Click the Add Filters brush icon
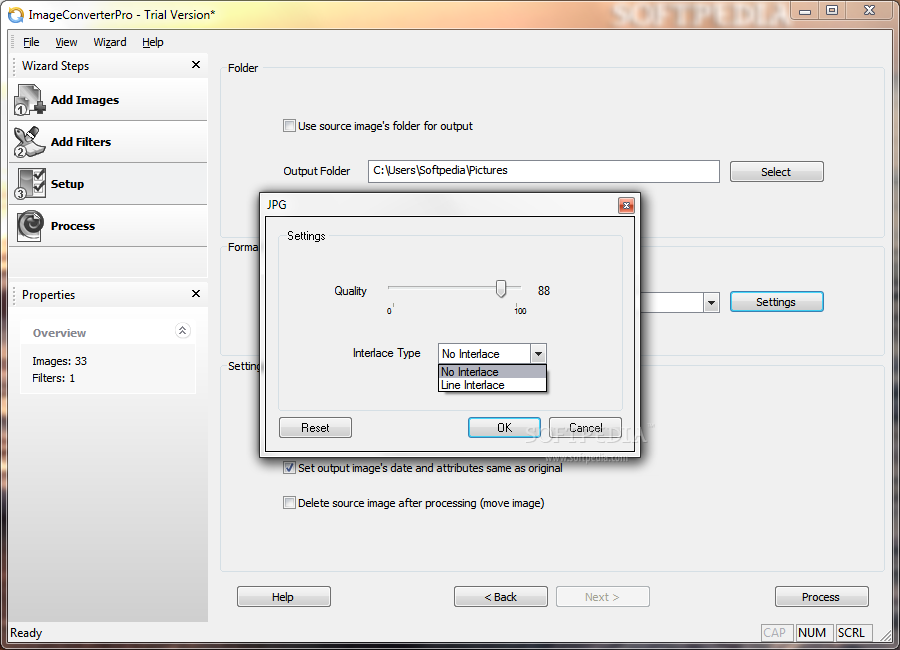Image resolution: width=900 pixels, height=650 pixels. (30, 141)
